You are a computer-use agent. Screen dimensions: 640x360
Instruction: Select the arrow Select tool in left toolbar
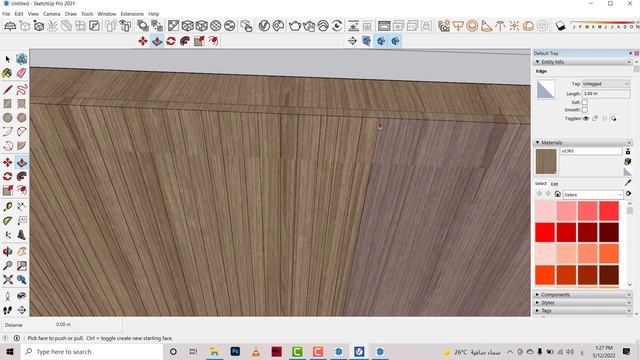click(7, 59)
